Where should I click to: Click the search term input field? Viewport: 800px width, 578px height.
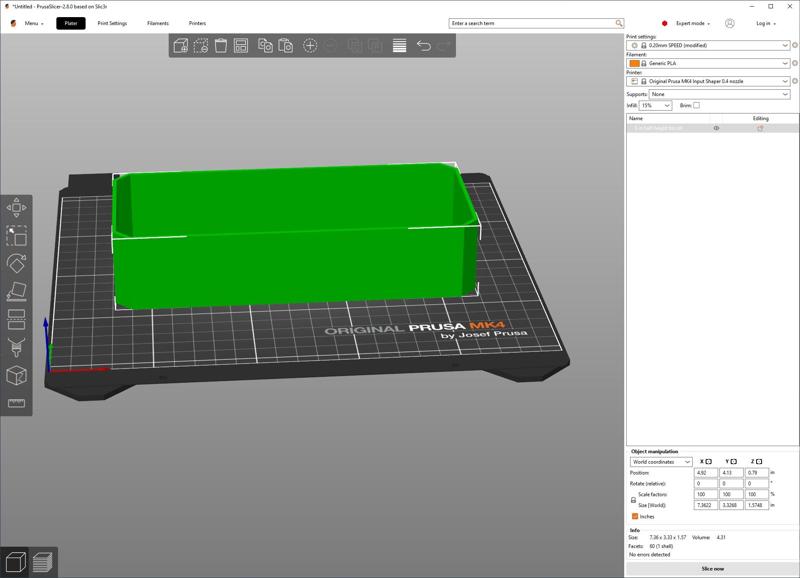click(x=532, y=23)
